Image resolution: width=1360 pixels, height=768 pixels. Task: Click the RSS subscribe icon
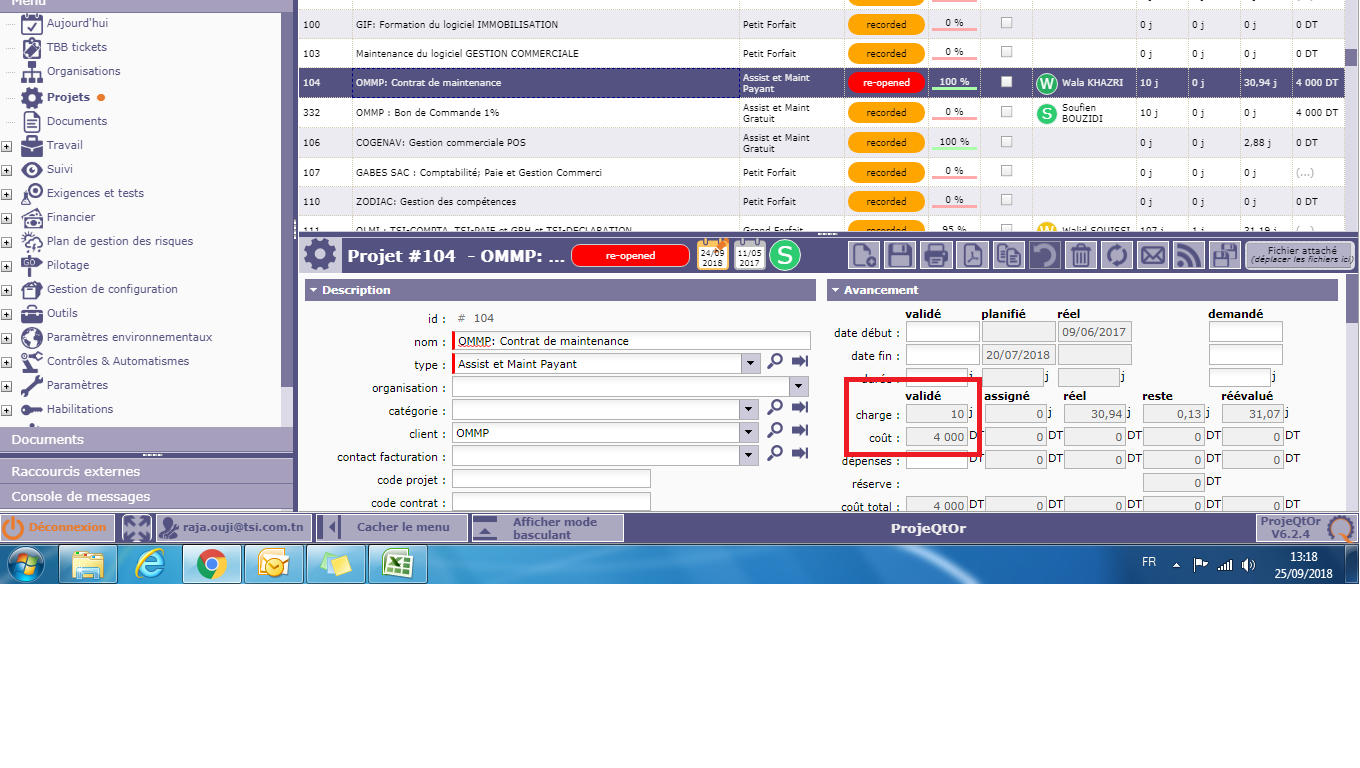pyautogui.click(x=1188, y=255)
